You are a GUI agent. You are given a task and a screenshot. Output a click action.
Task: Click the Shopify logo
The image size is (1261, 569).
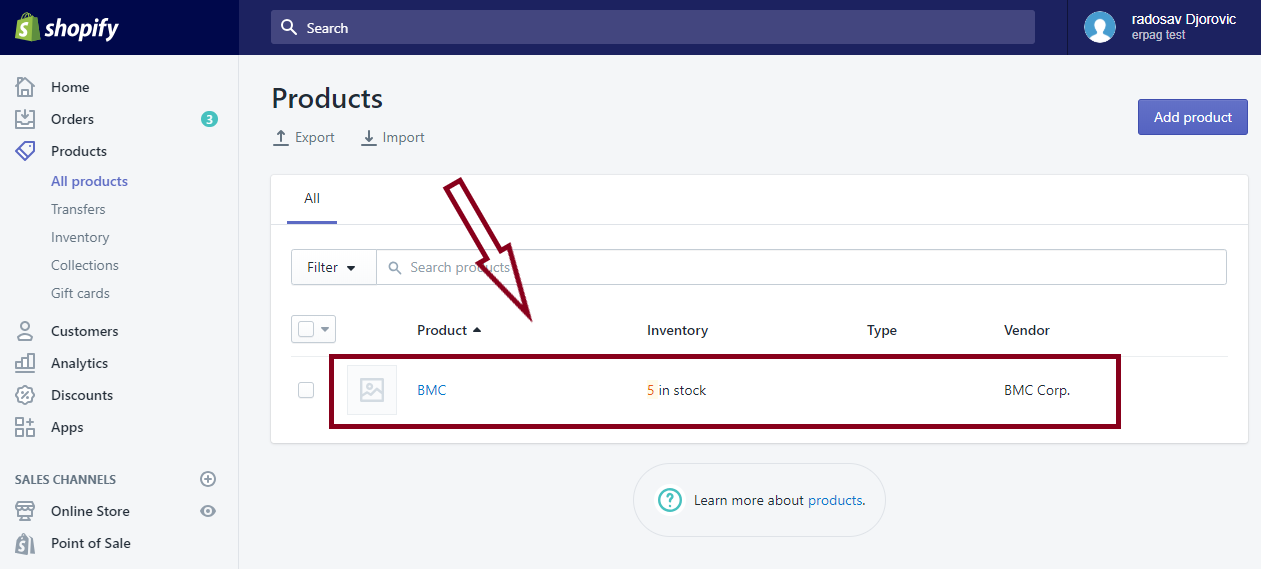67,28
